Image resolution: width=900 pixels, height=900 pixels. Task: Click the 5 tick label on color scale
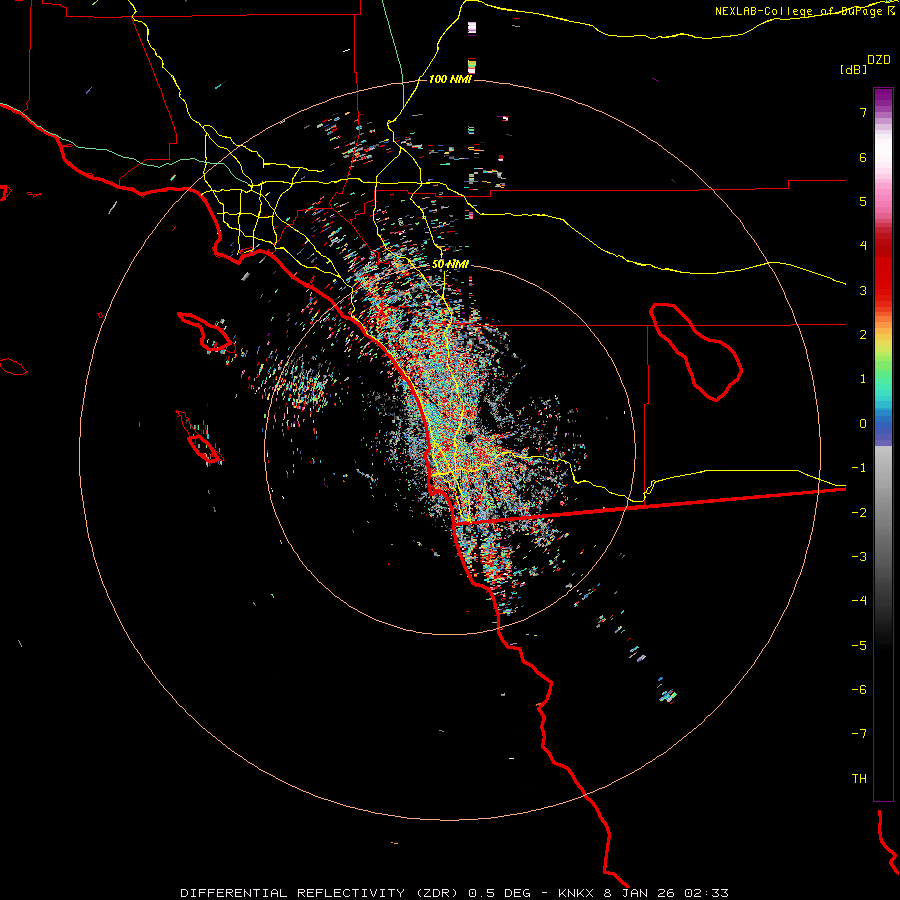pos(863,201)
